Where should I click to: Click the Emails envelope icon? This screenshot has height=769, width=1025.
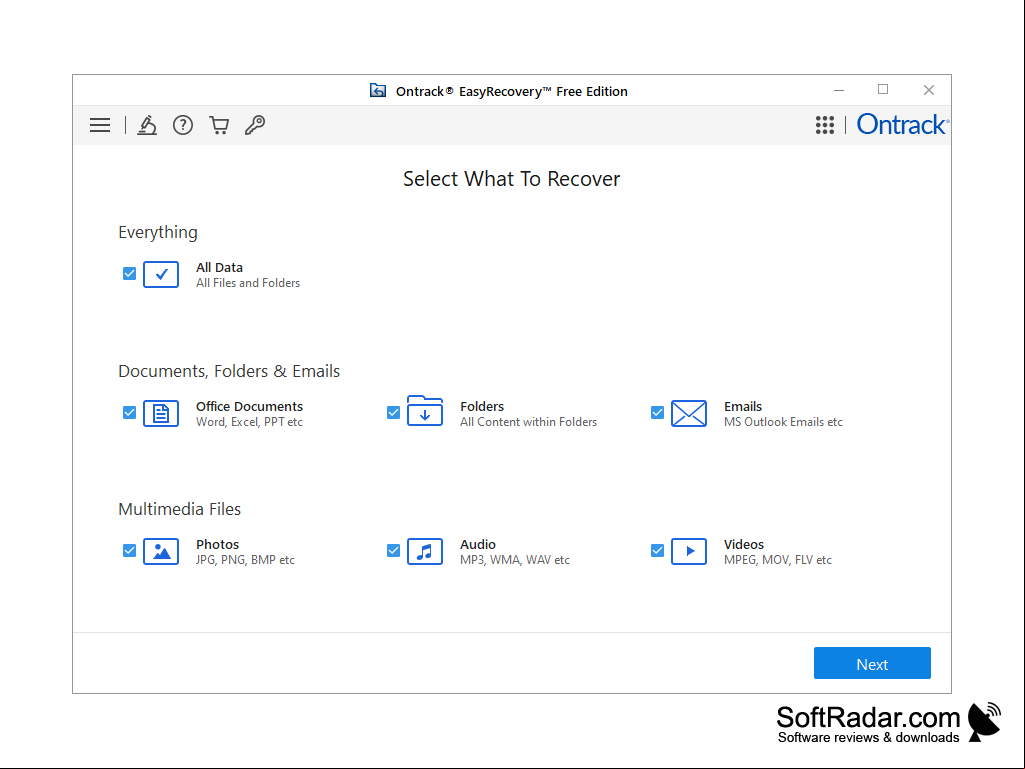click(689, 413)
